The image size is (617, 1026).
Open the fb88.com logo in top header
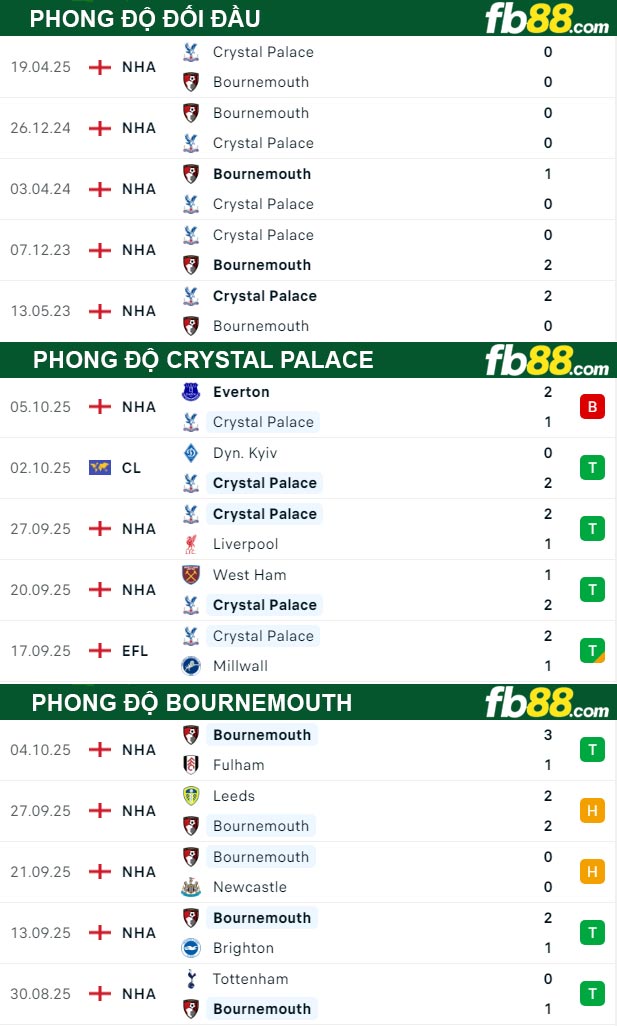click(546, 19)
